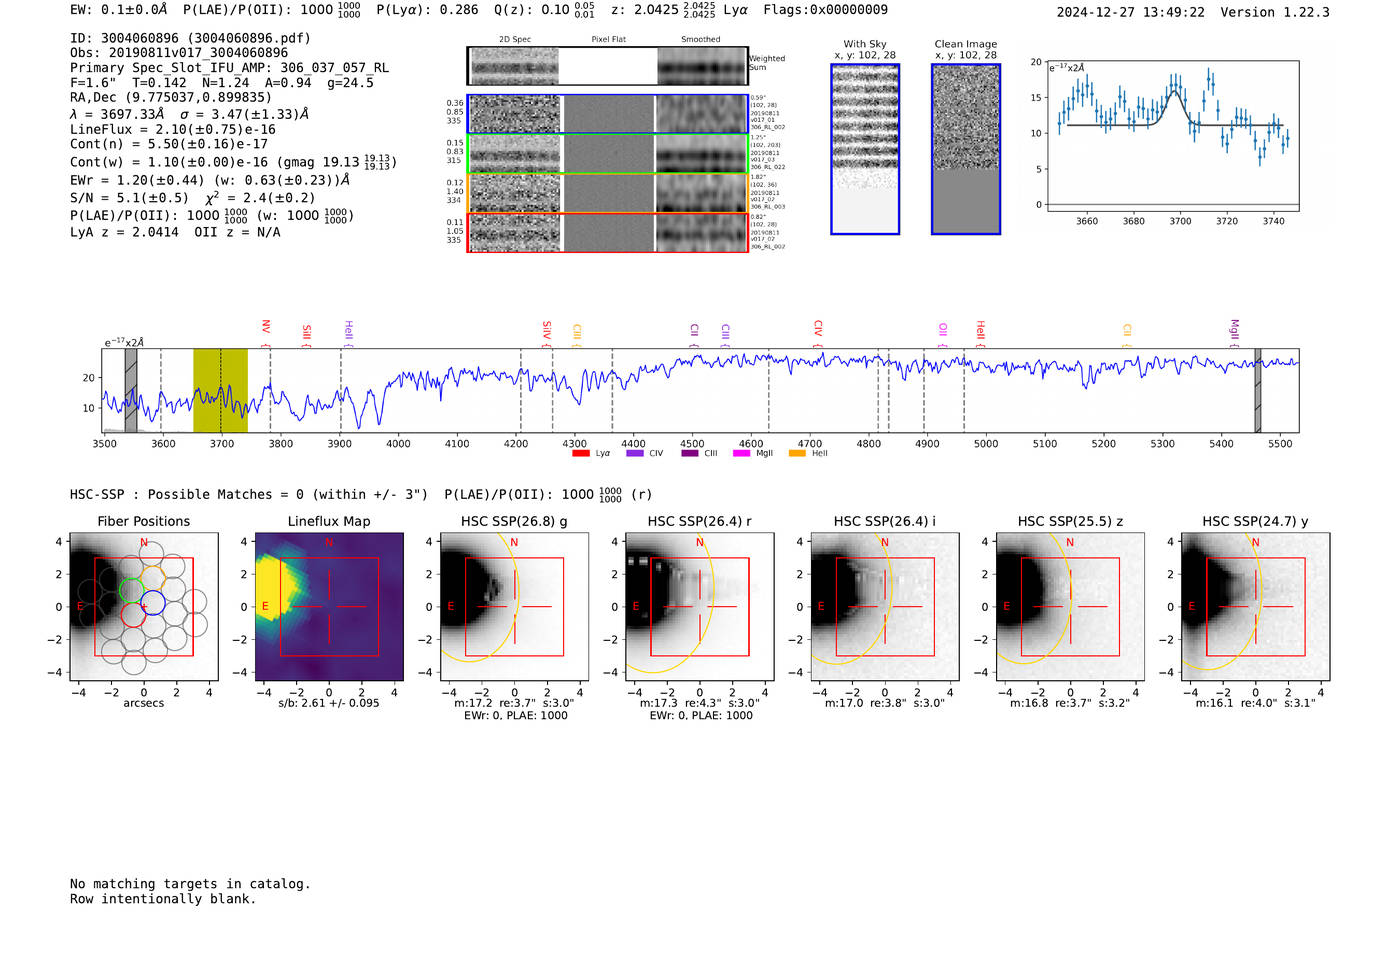Click the magenta MgII legend swatch
This screenshot has height=953, width=1400.
coord(741,453)
